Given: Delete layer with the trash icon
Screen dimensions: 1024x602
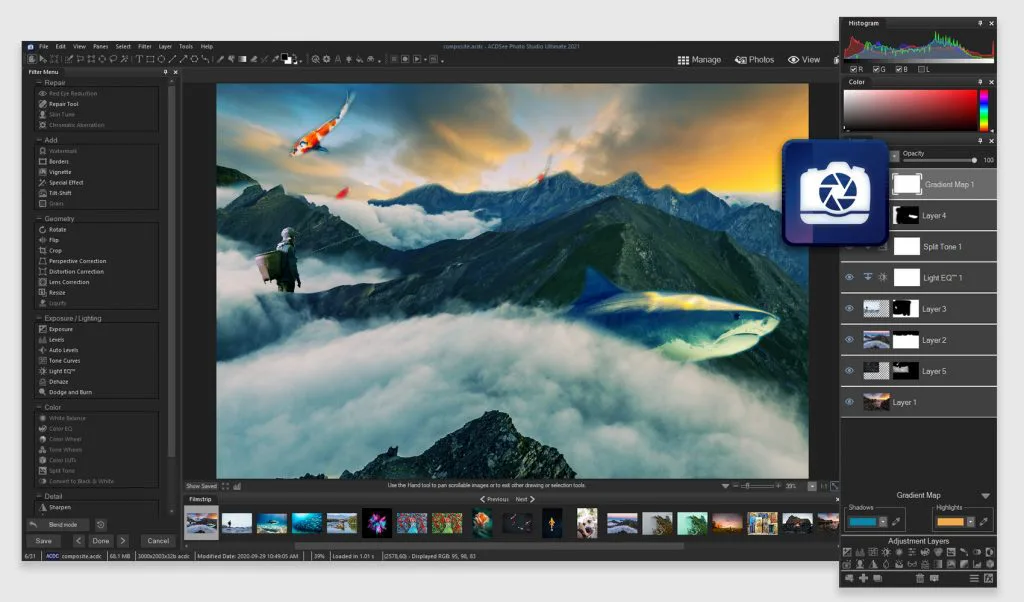Looking at the screenshot, I should tap(920, 578).
